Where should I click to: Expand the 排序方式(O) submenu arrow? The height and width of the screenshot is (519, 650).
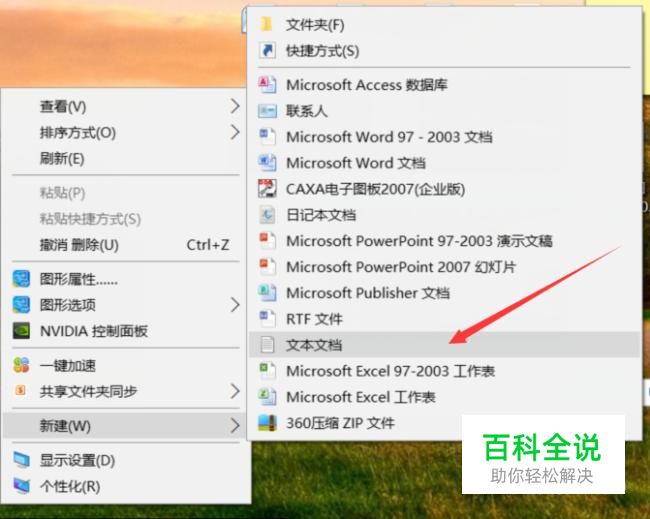coord(235,133)
